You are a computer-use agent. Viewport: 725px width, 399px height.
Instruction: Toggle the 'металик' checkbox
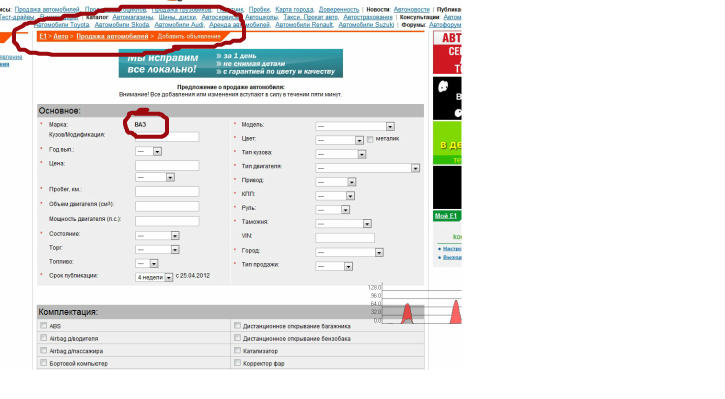point(370,139)
